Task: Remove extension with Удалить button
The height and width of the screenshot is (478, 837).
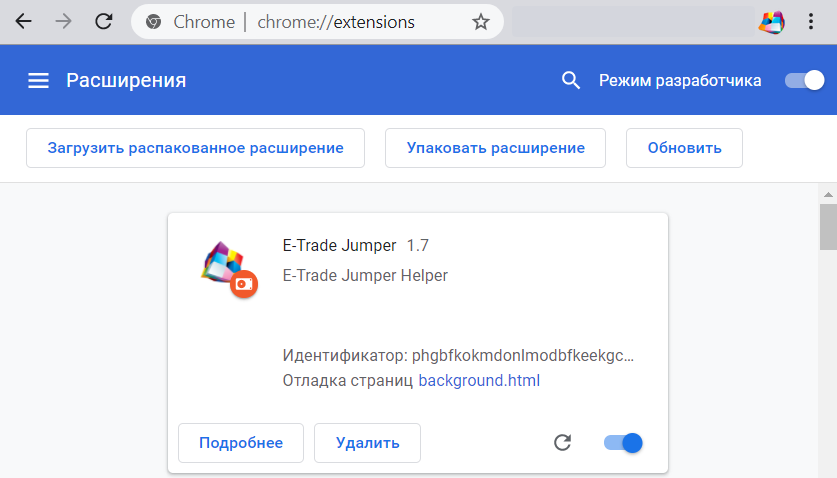Action: [x=367, y=443]
